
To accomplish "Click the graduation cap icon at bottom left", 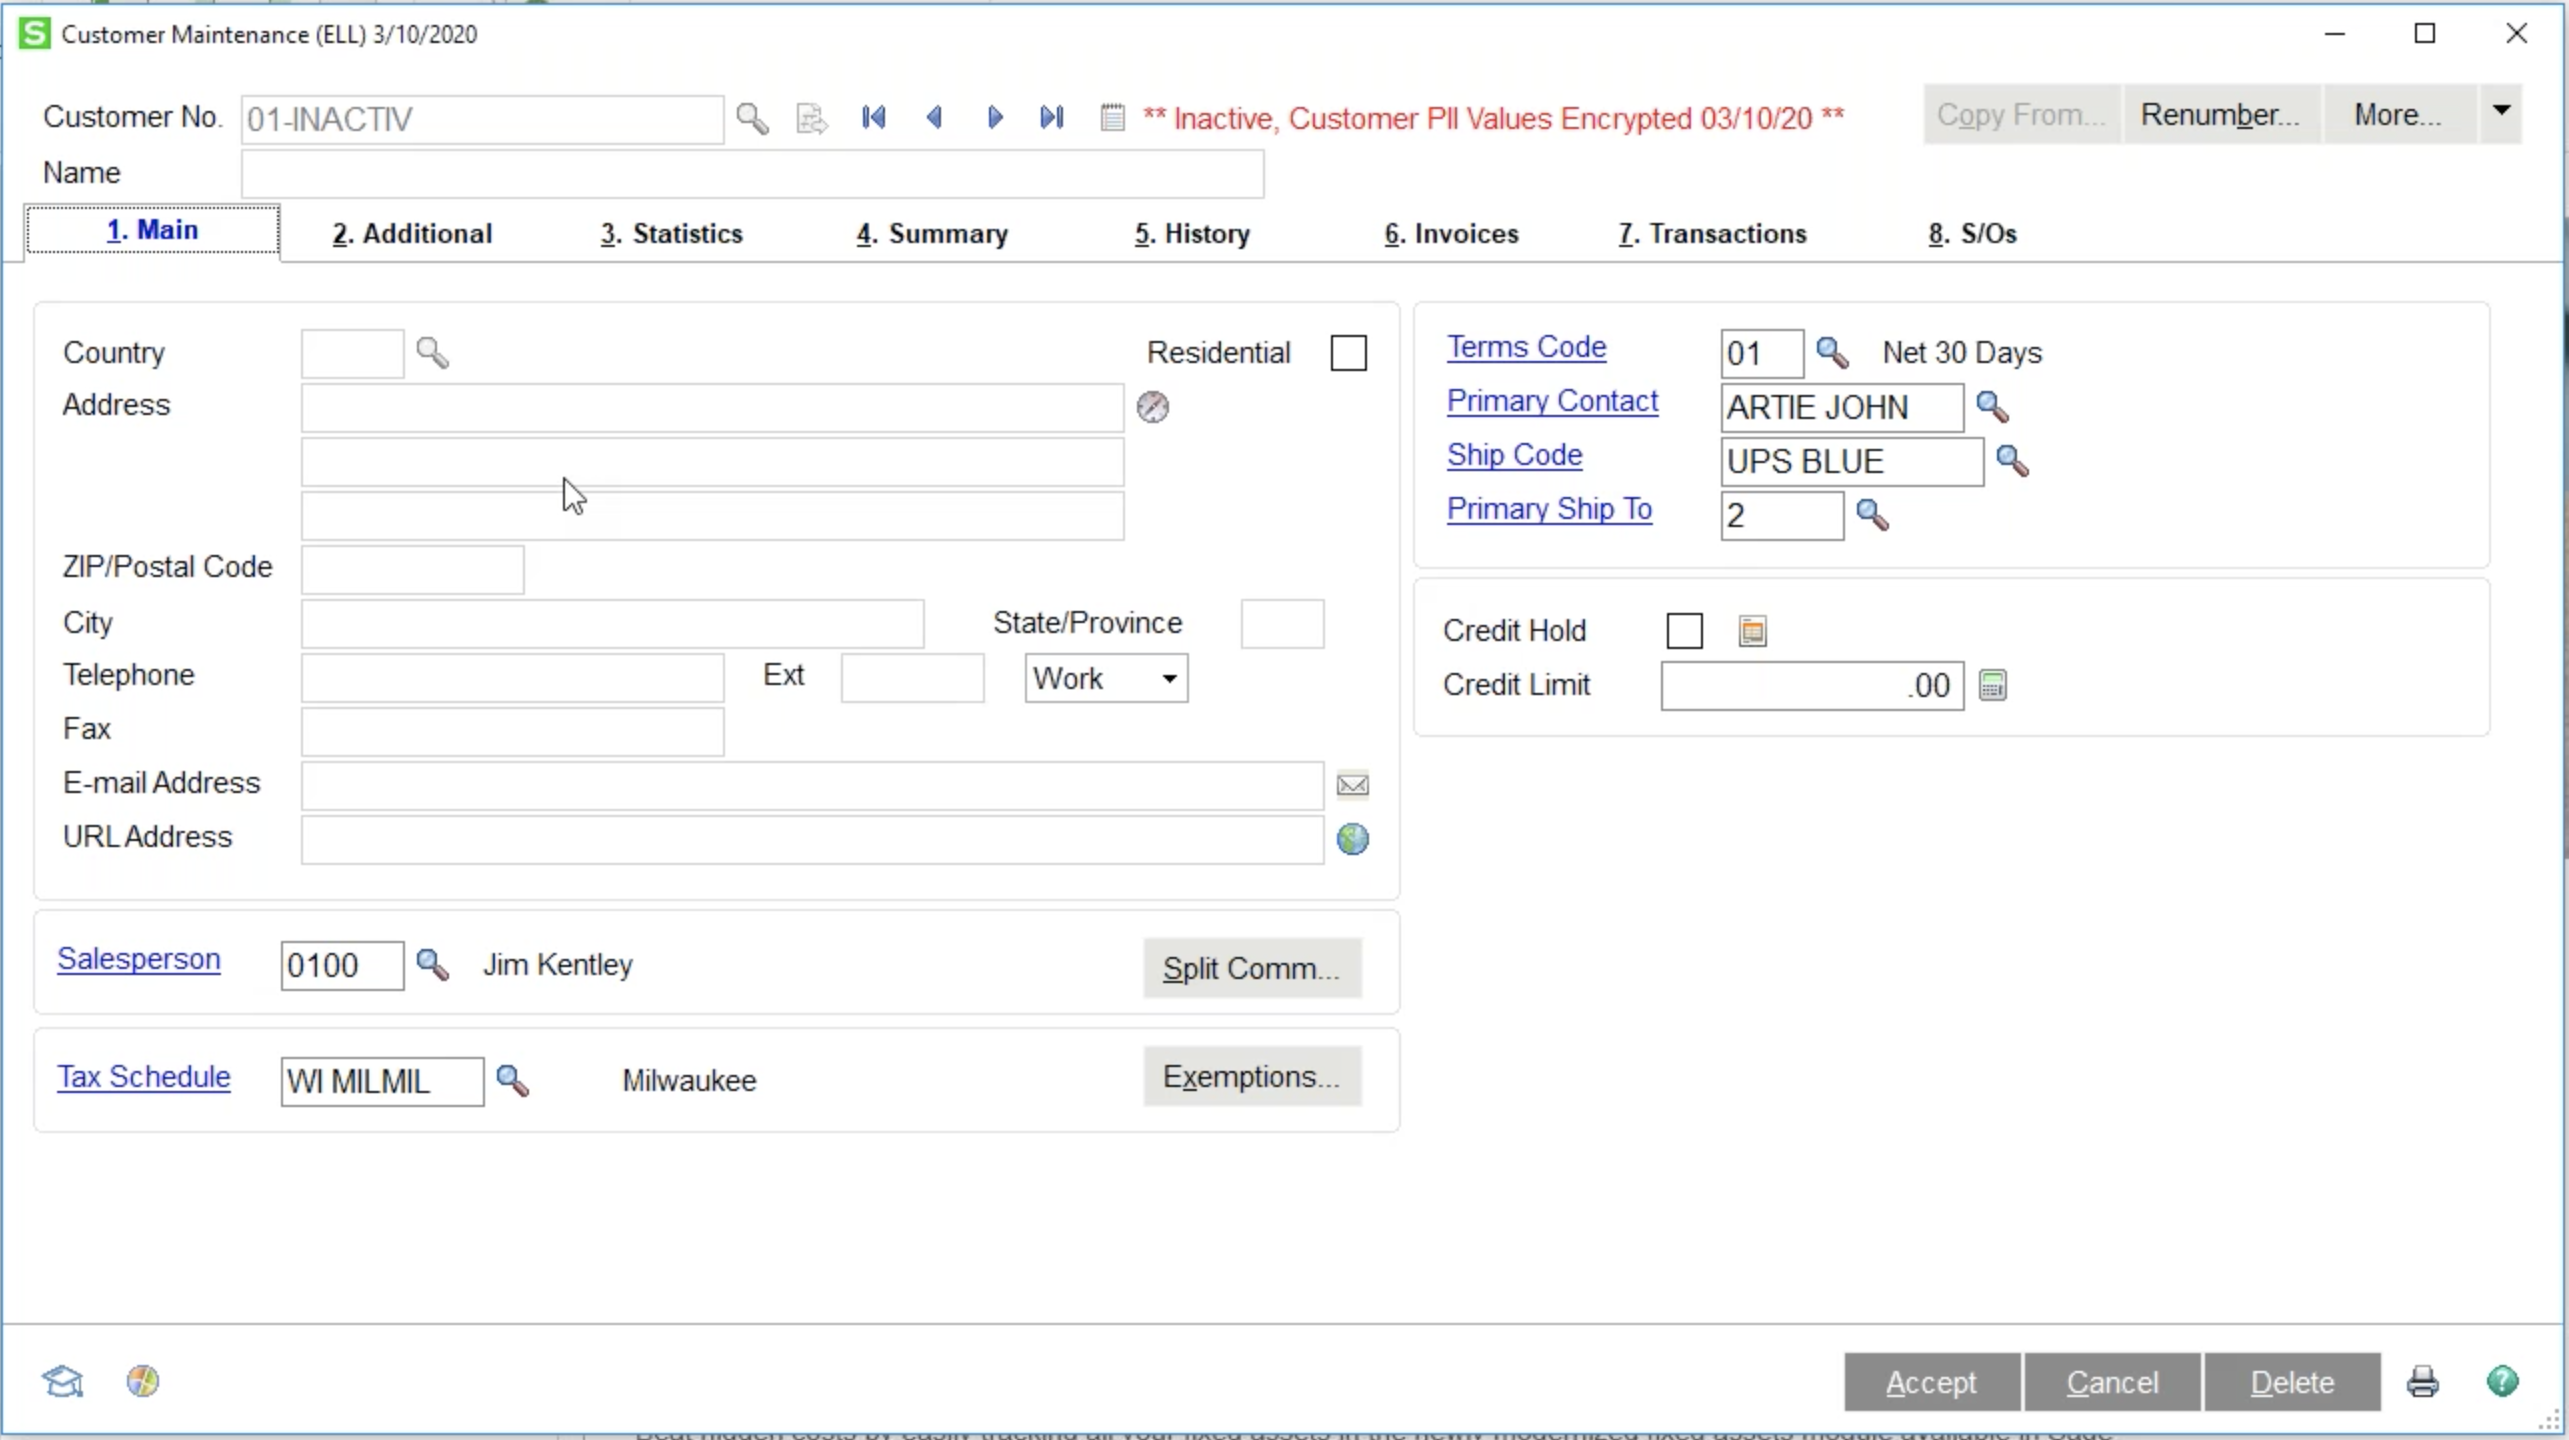I will coord(62,1381).
